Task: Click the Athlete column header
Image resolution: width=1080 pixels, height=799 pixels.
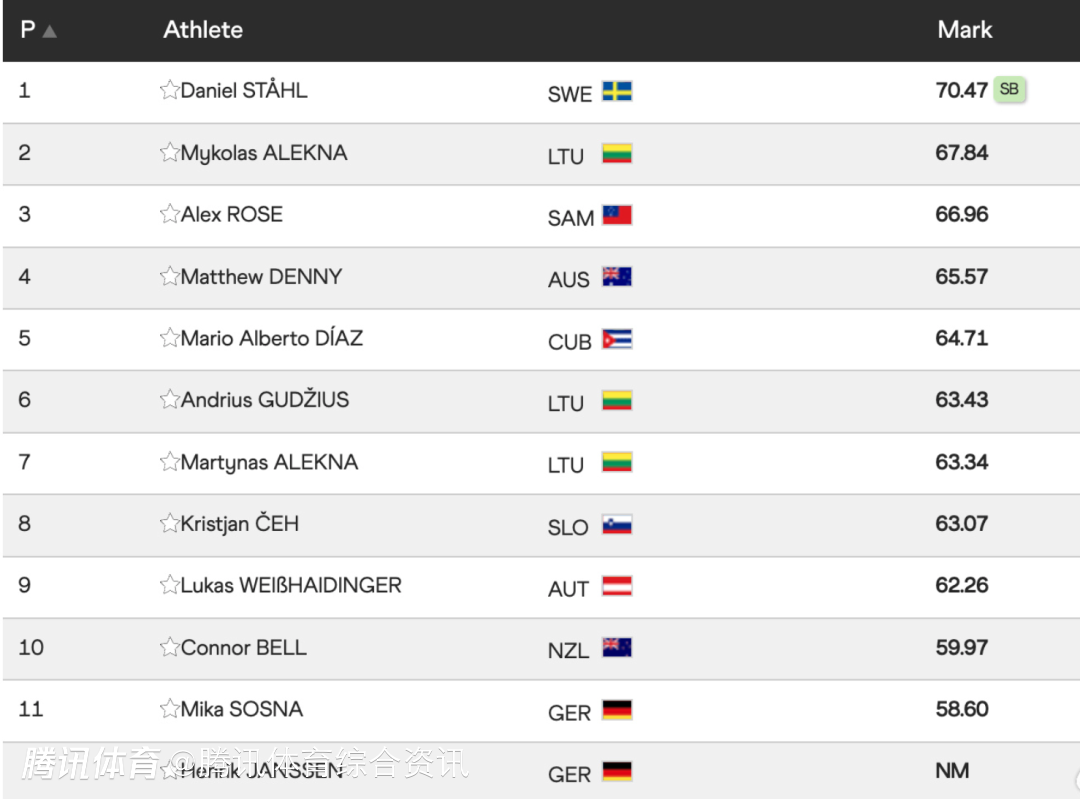Action: tap(203, 30)
